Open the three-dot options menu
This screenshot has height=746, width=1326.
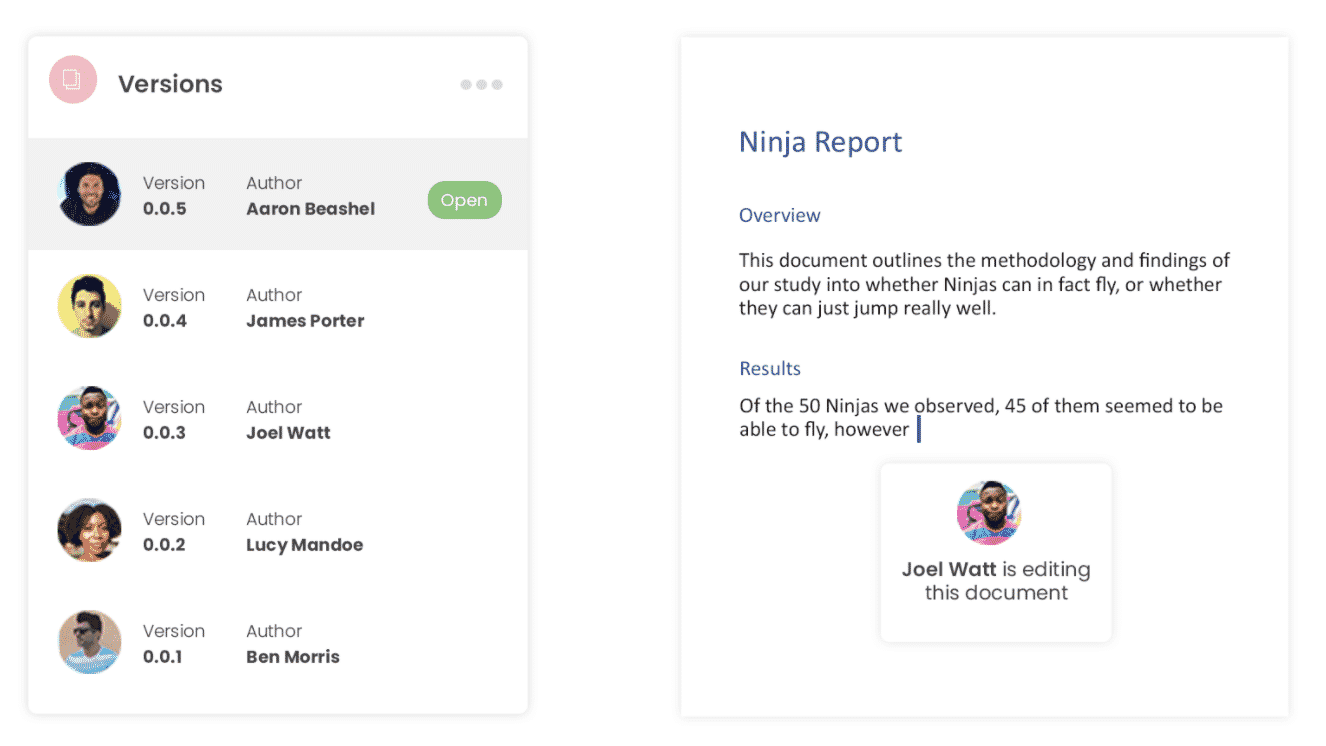pos(481,85)
